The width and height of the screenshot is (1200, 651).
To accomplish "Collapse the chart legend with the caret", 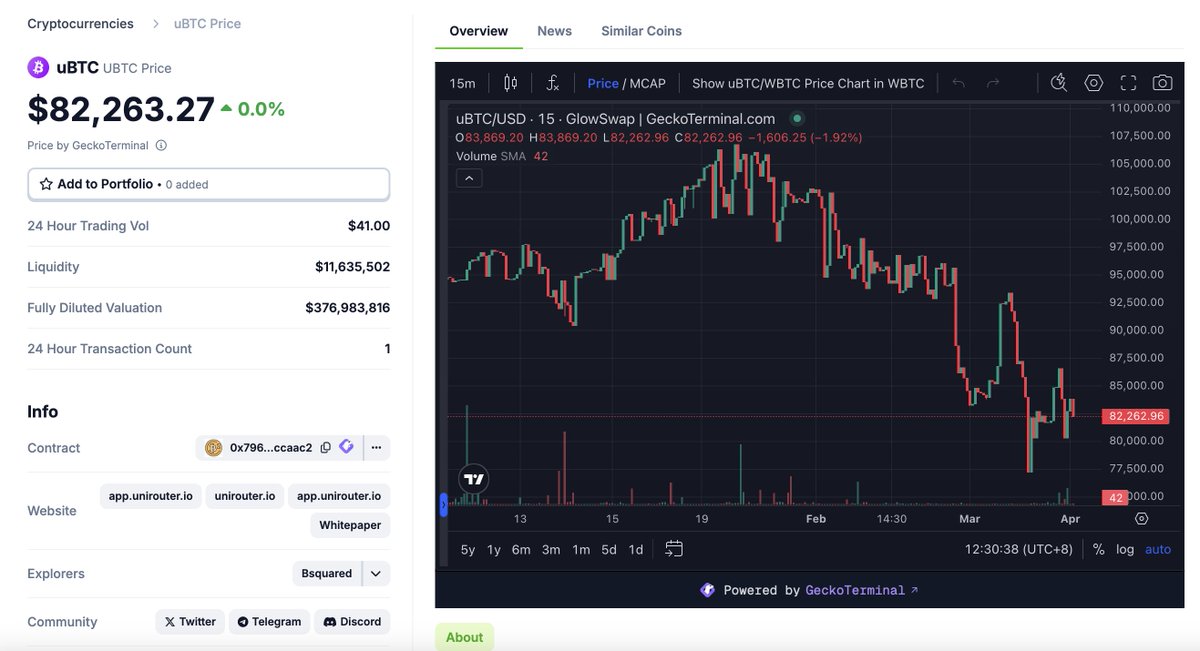I will pyautogui.click(x=469, y=179).
